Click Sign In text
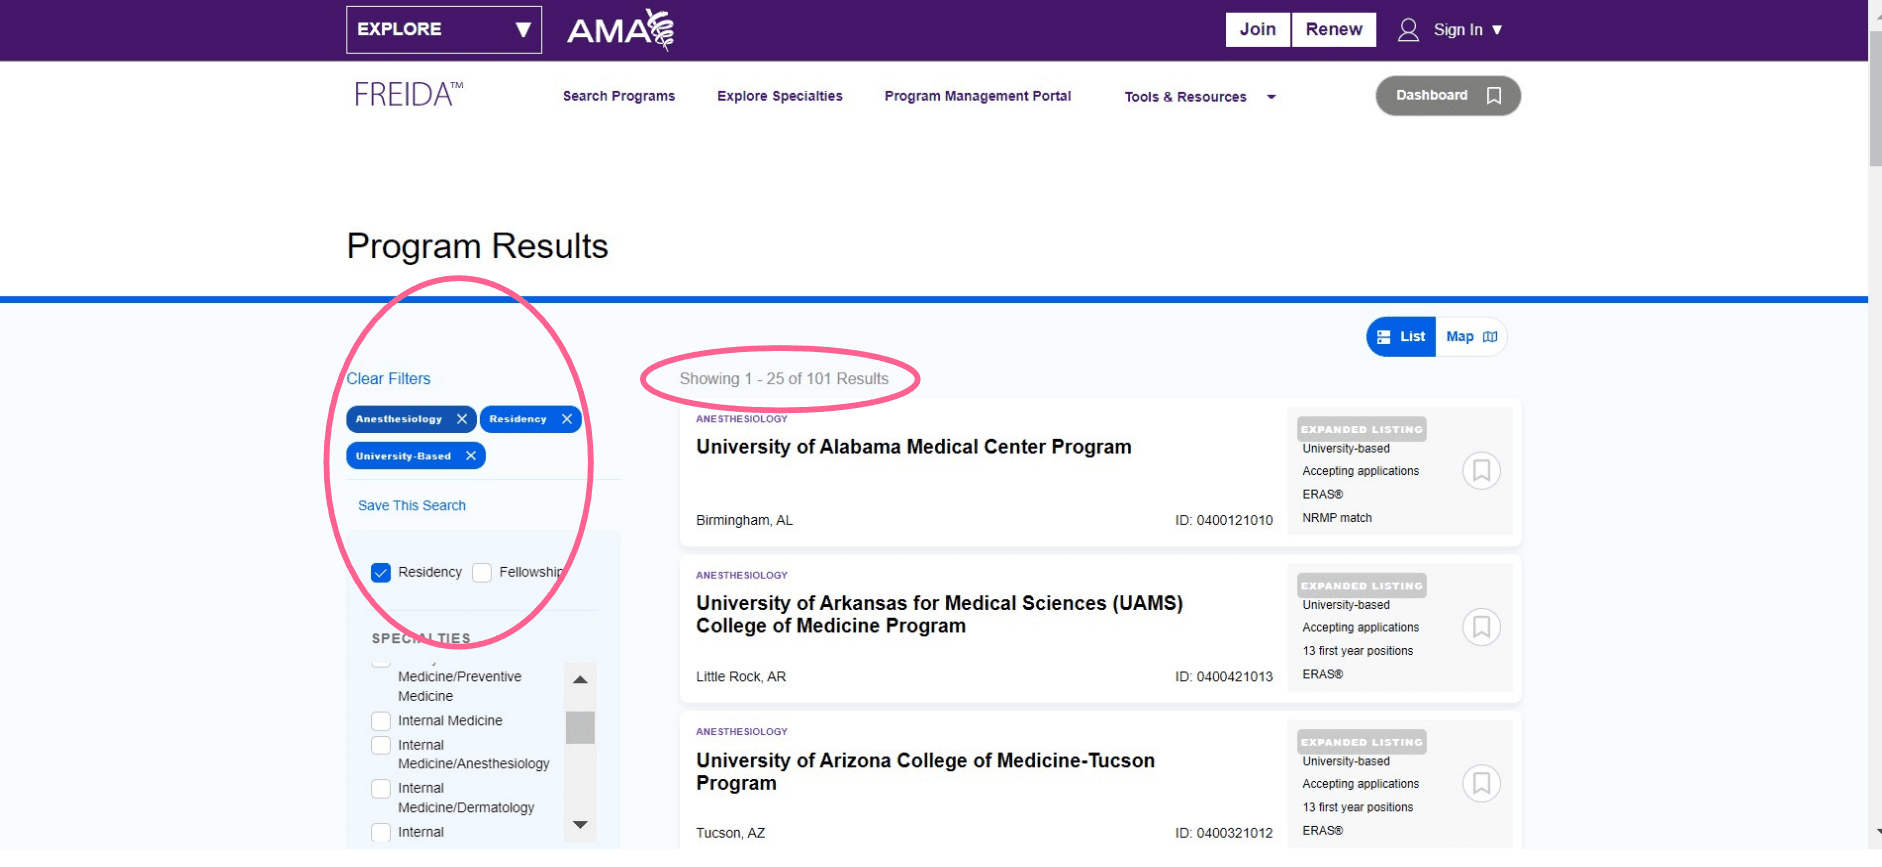 click(1458, 30)
